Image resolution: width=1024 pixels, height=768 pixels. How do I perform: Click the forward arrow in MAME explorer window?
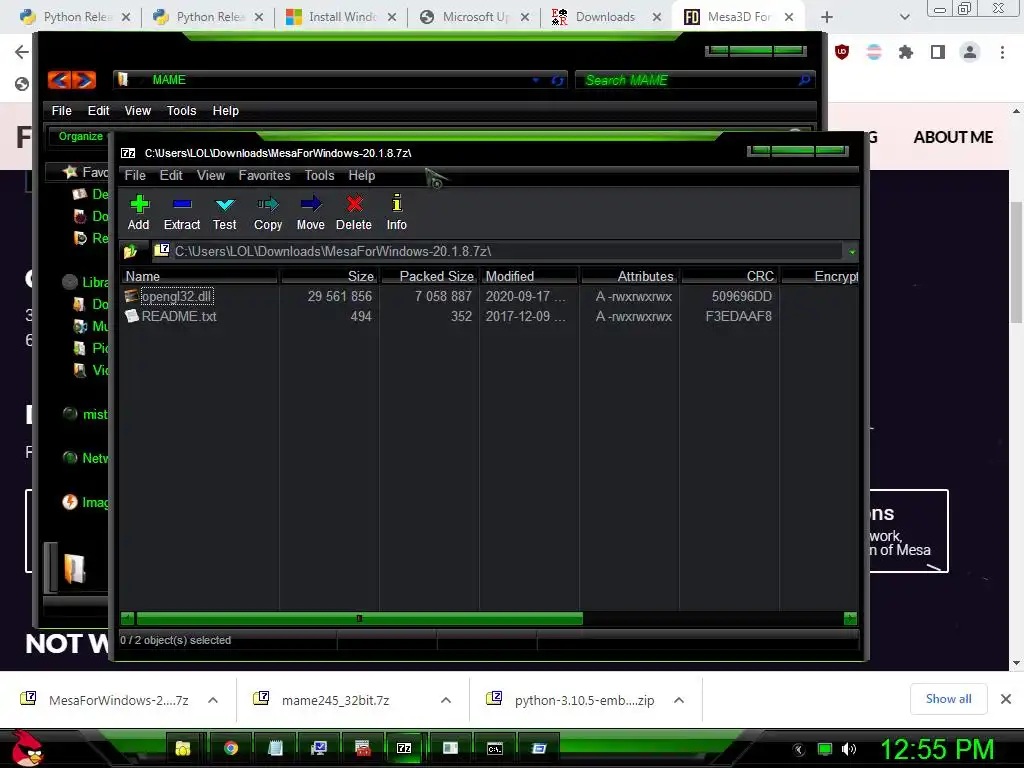[x=84, y=80]
